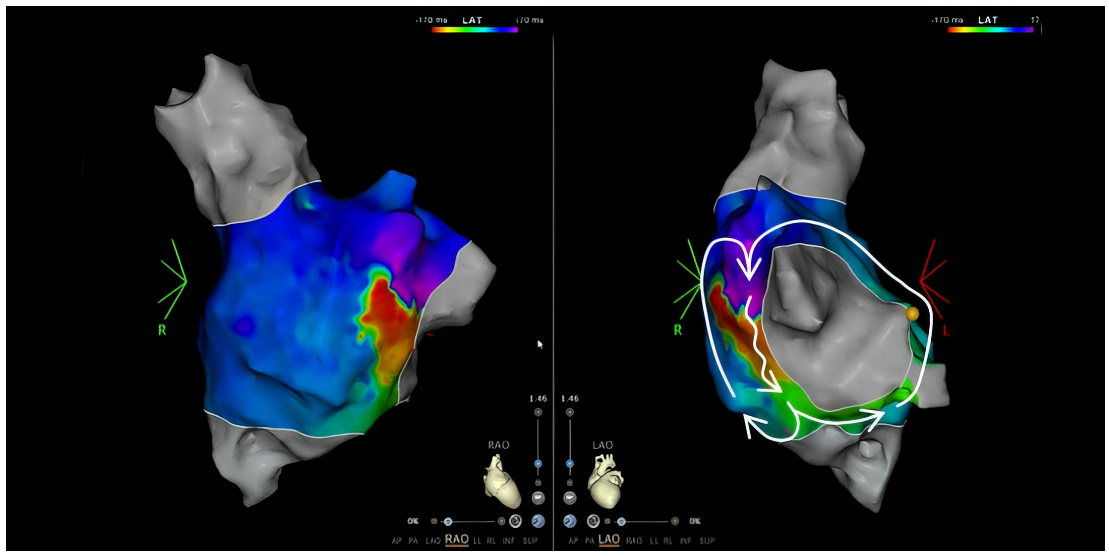Click the left pane vertical zoom slider handle
Screen dimensions: 1109x556
pyautogui.click(x=538, y=464)
